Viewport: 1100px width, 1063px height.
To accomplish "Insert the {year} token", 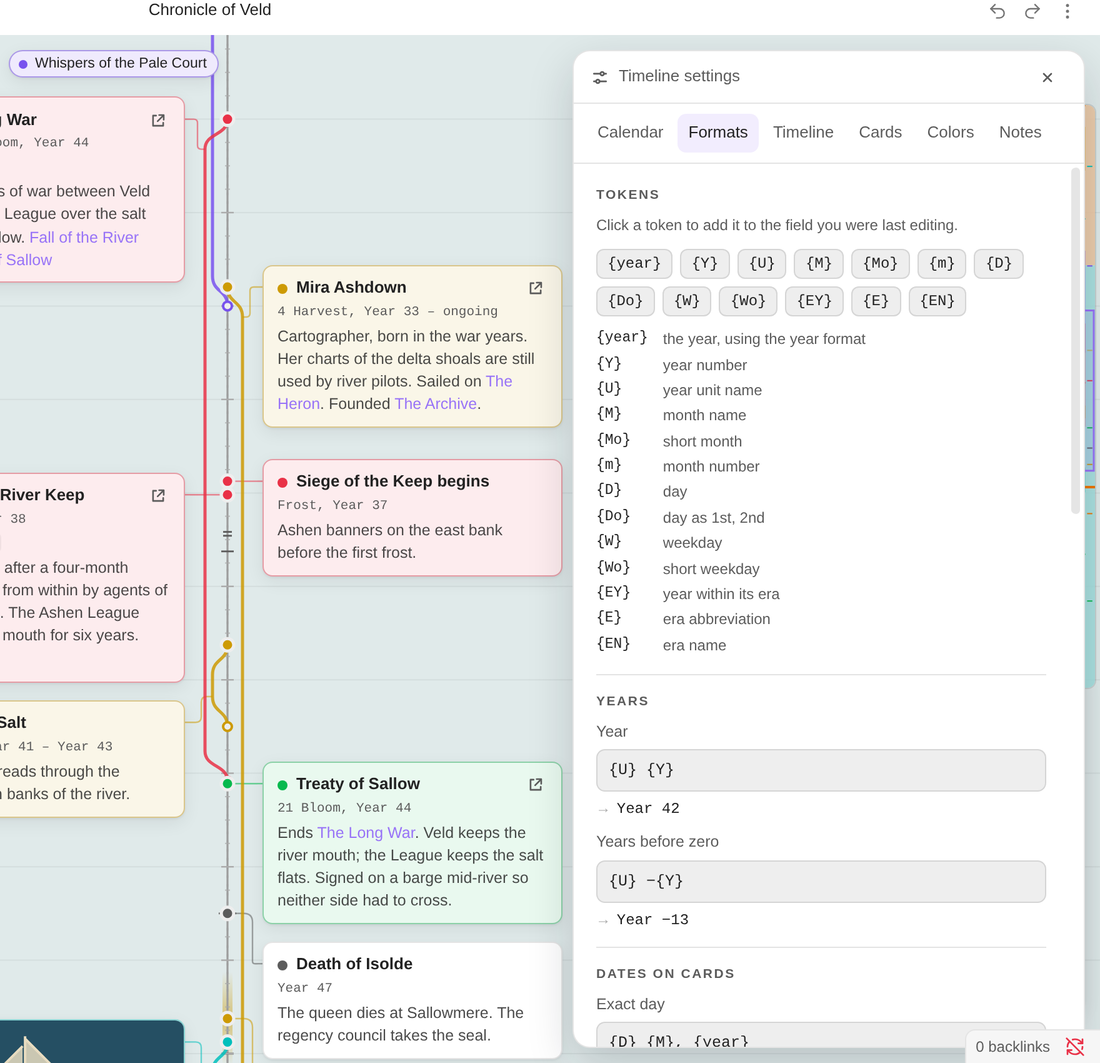I will click(x=634, y=264).
